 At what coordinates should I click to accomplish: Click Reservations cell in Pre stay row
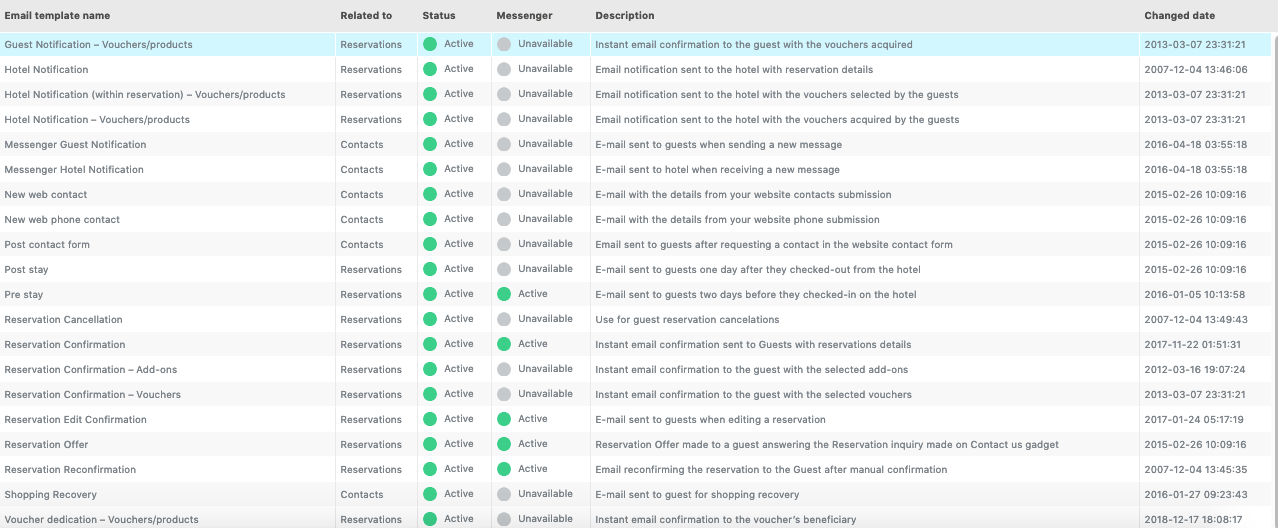pyautogui.click(x=371, y=294)
